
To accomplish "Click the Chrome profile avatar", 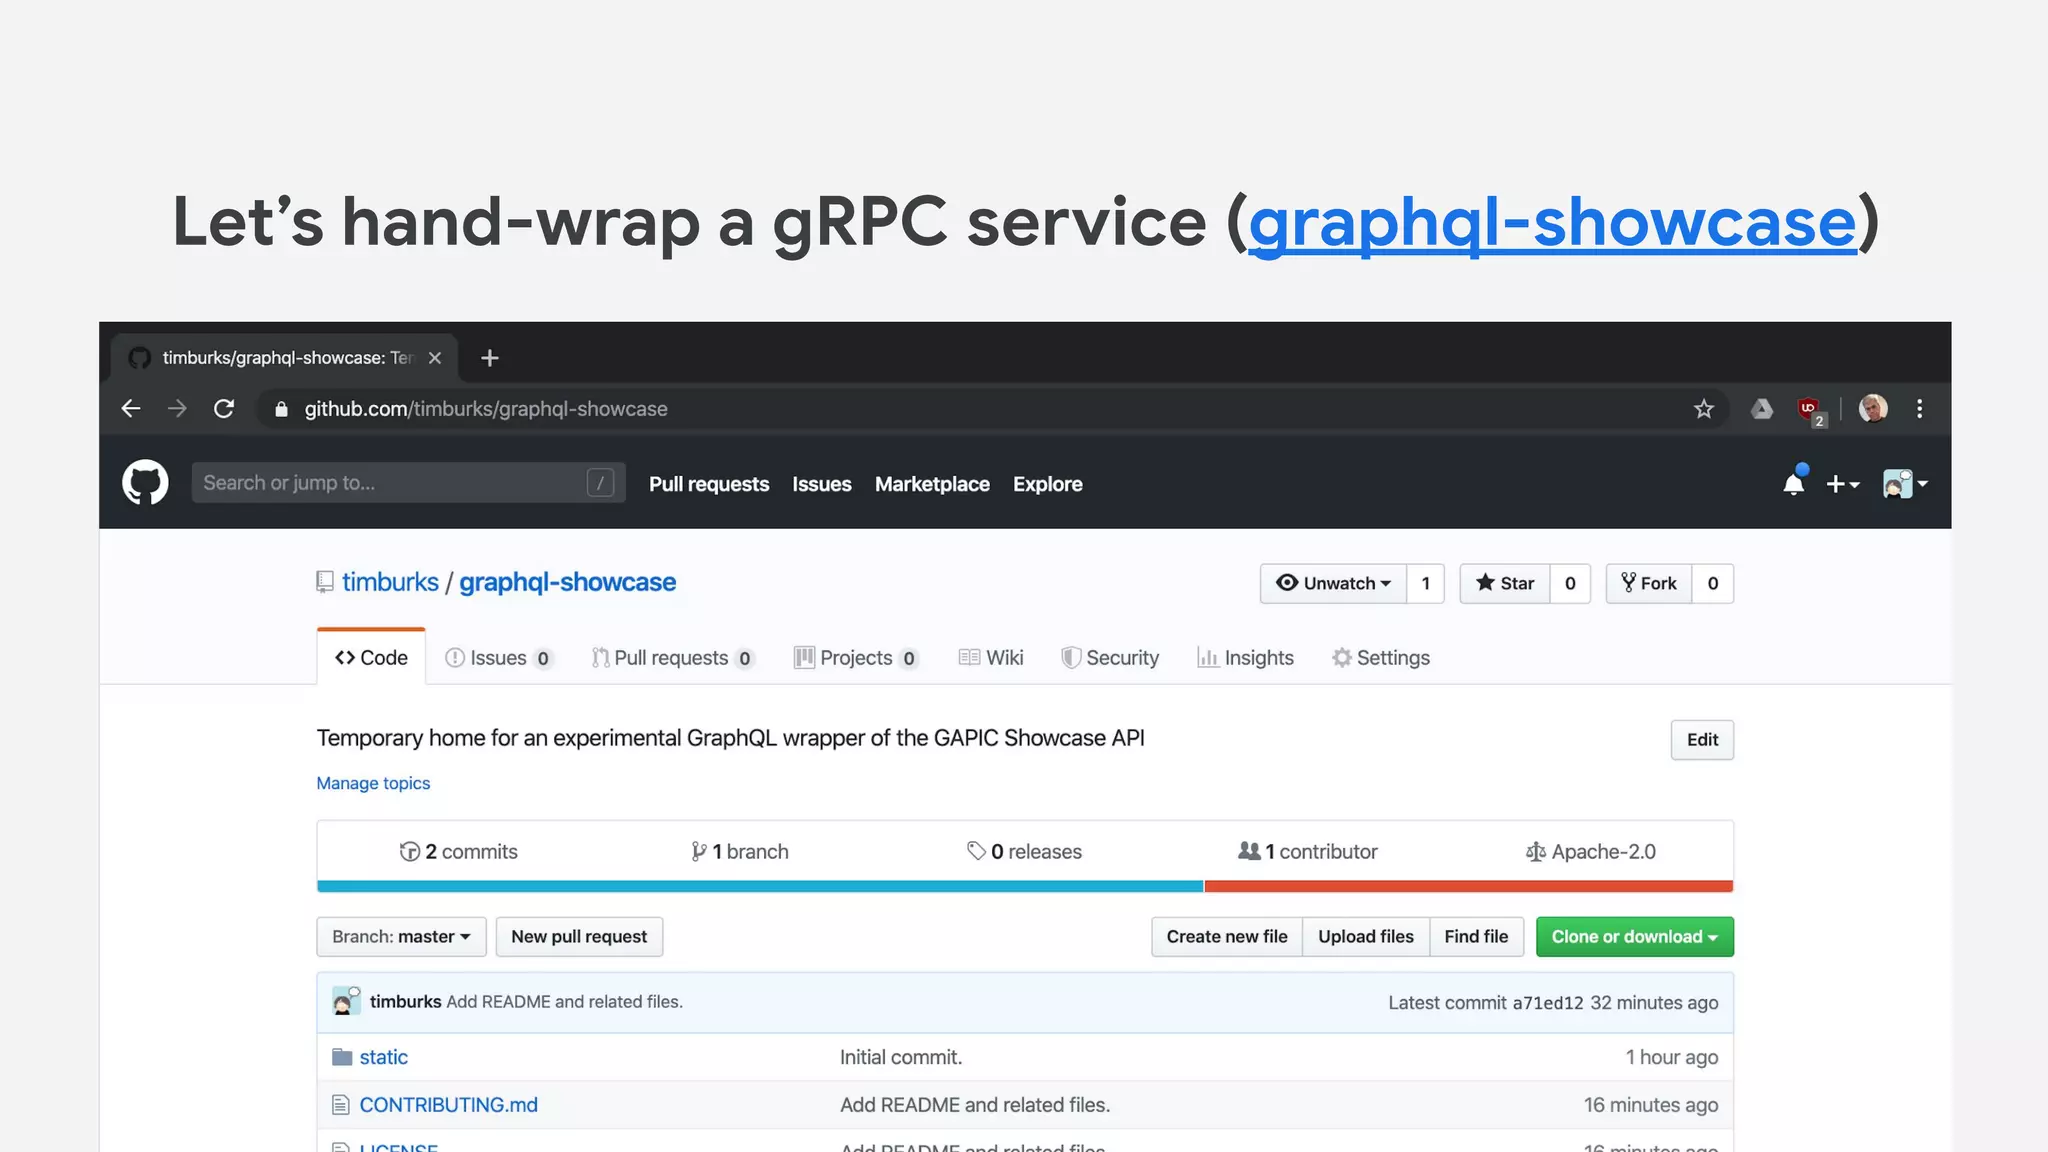I will pos(1873,408).
